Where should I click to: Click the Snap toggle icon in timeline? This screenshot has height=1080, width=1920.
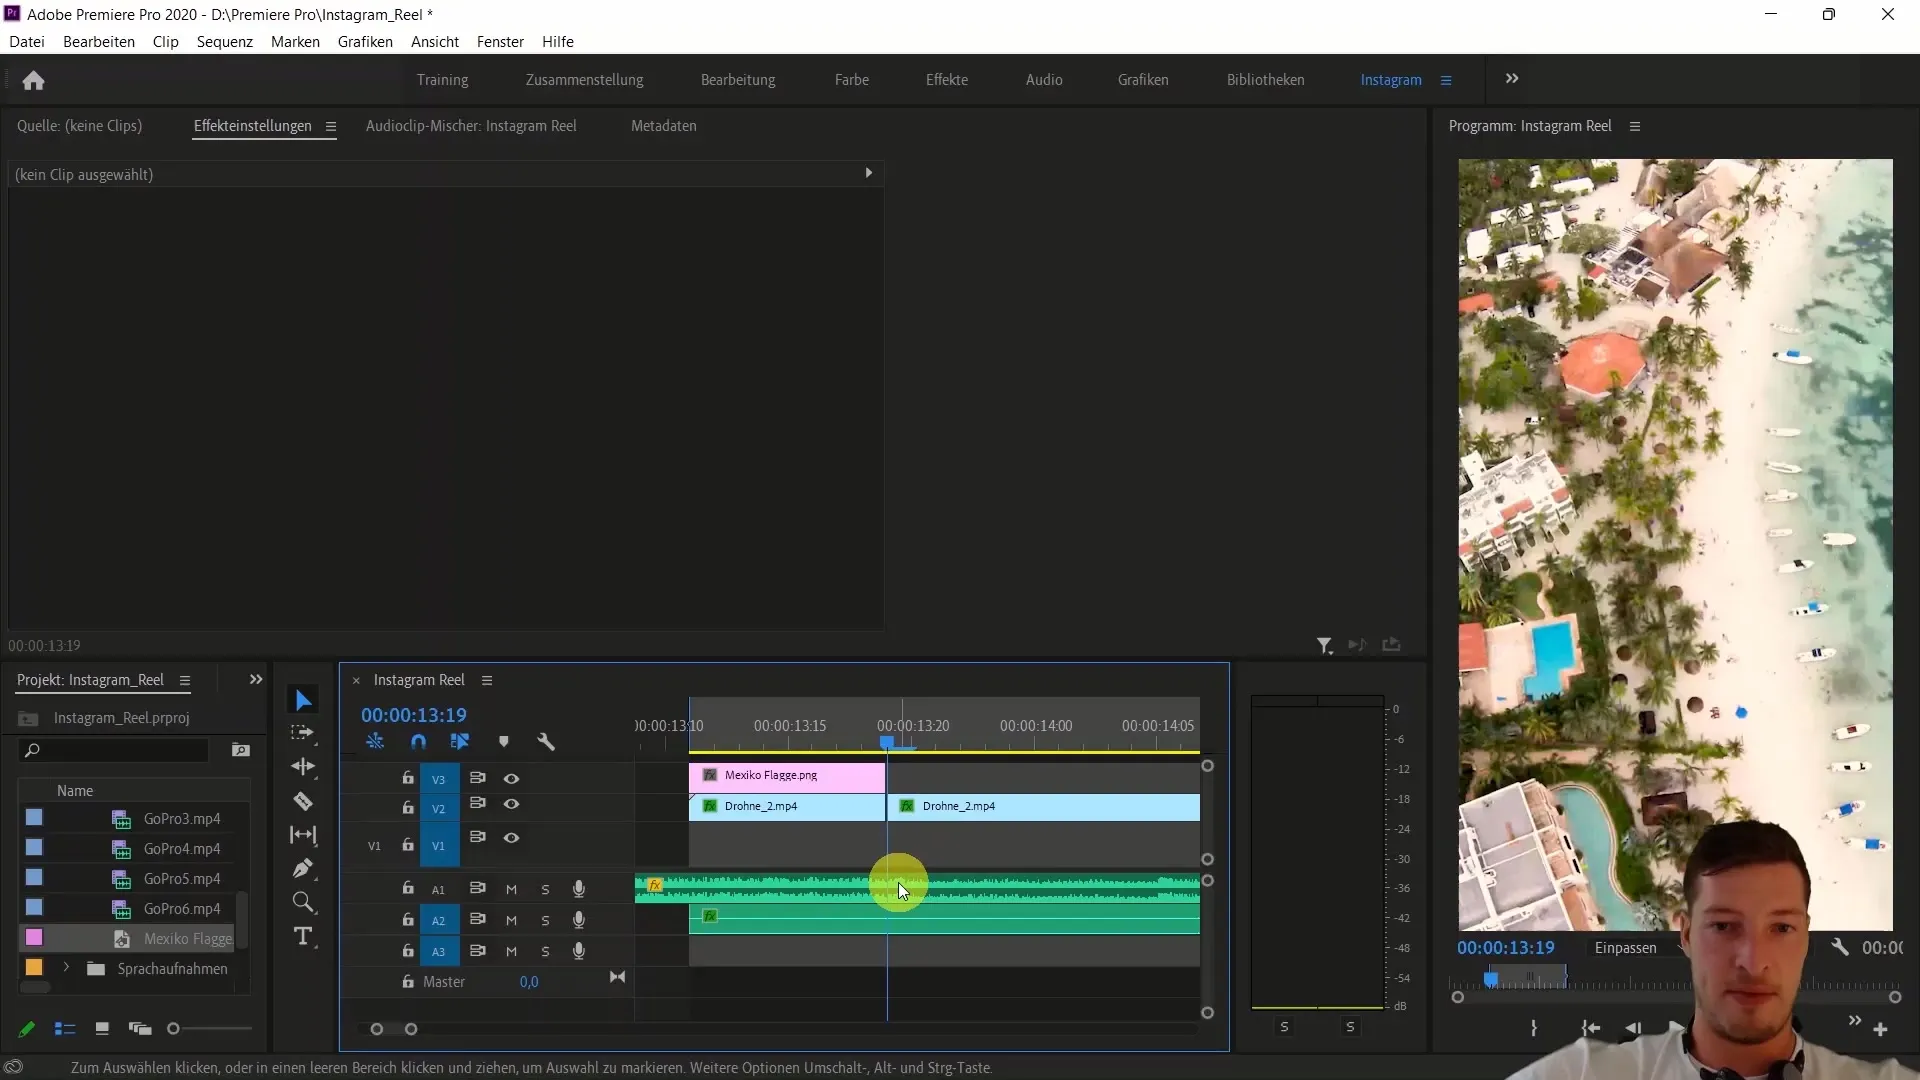(419, 741)
